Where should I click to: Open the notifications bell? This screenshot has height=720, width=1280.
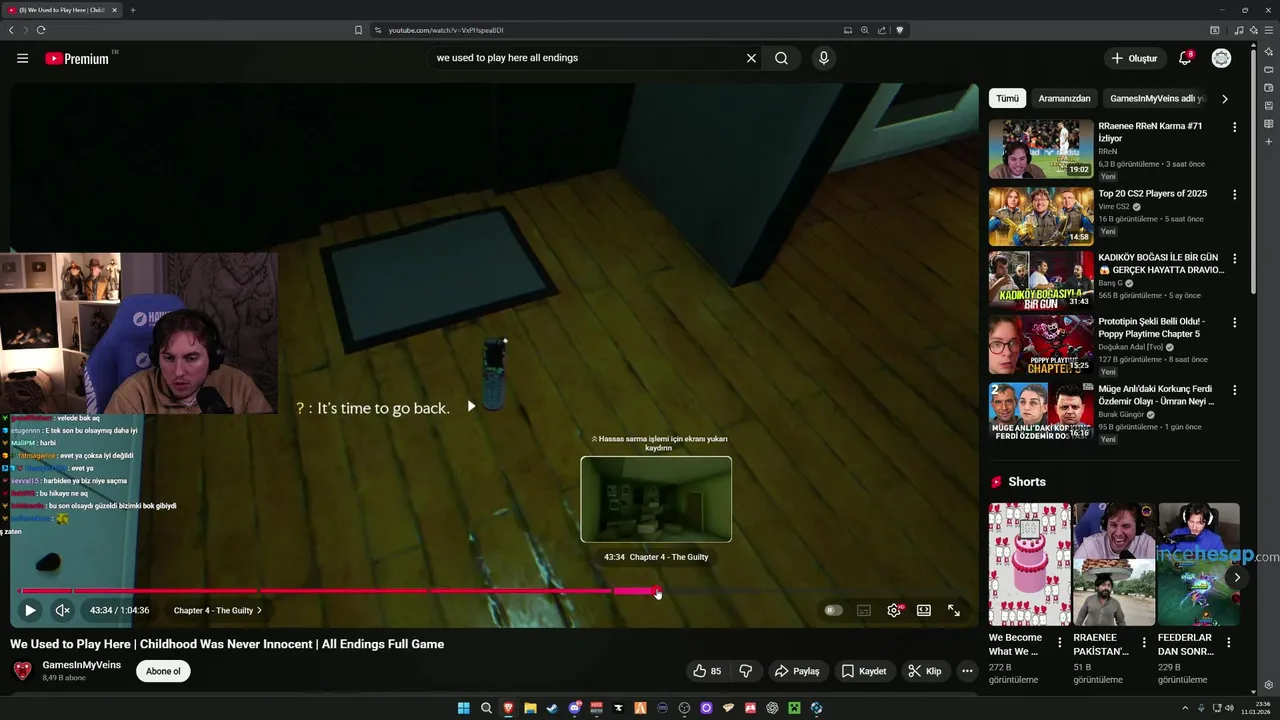point(1185,58)
